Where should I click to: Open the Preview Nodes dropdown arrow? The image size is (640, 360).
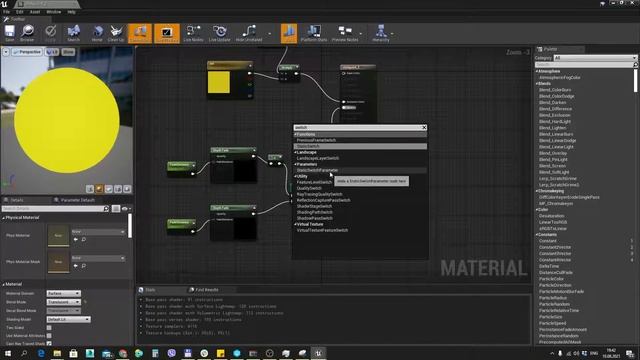tap(361, 33)
